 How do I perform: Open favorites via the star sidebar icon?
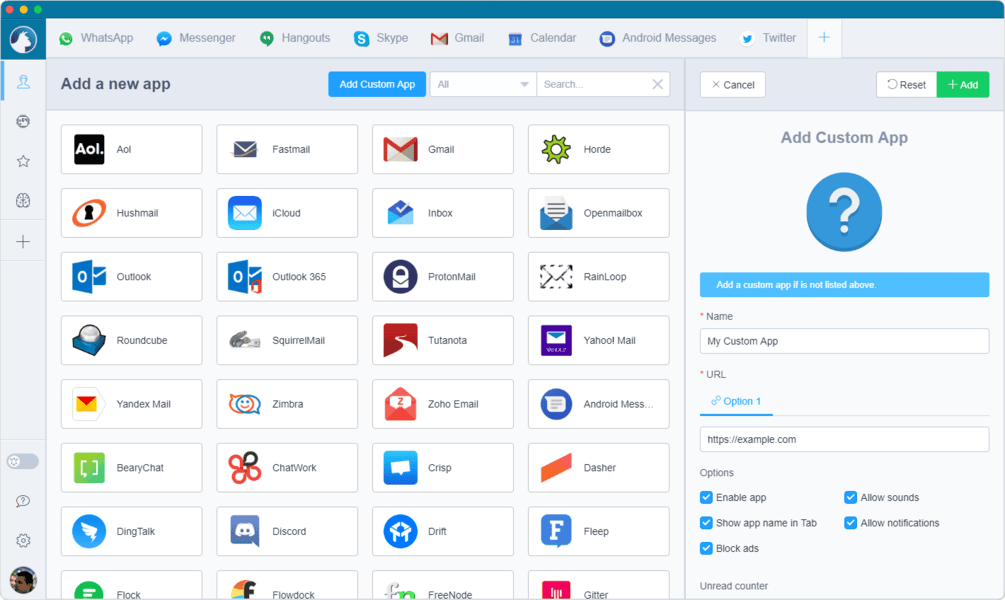pyautogui.click(x=22, y=160)
